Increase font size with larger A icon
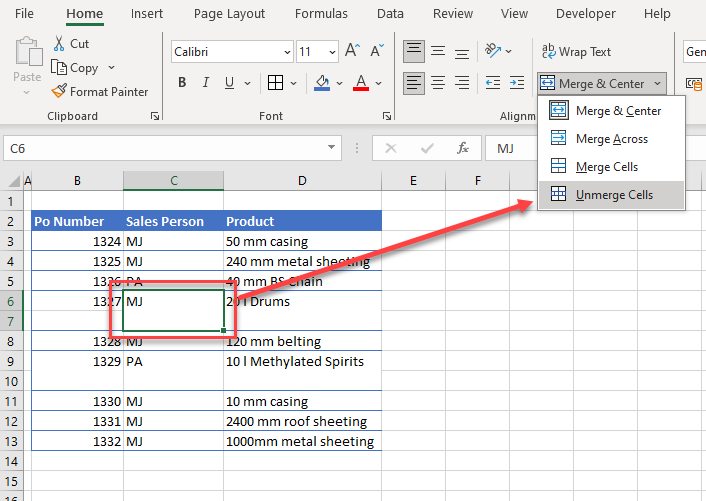Image resolution: width=706 pixels, height=501 pixels. (352, 51)
